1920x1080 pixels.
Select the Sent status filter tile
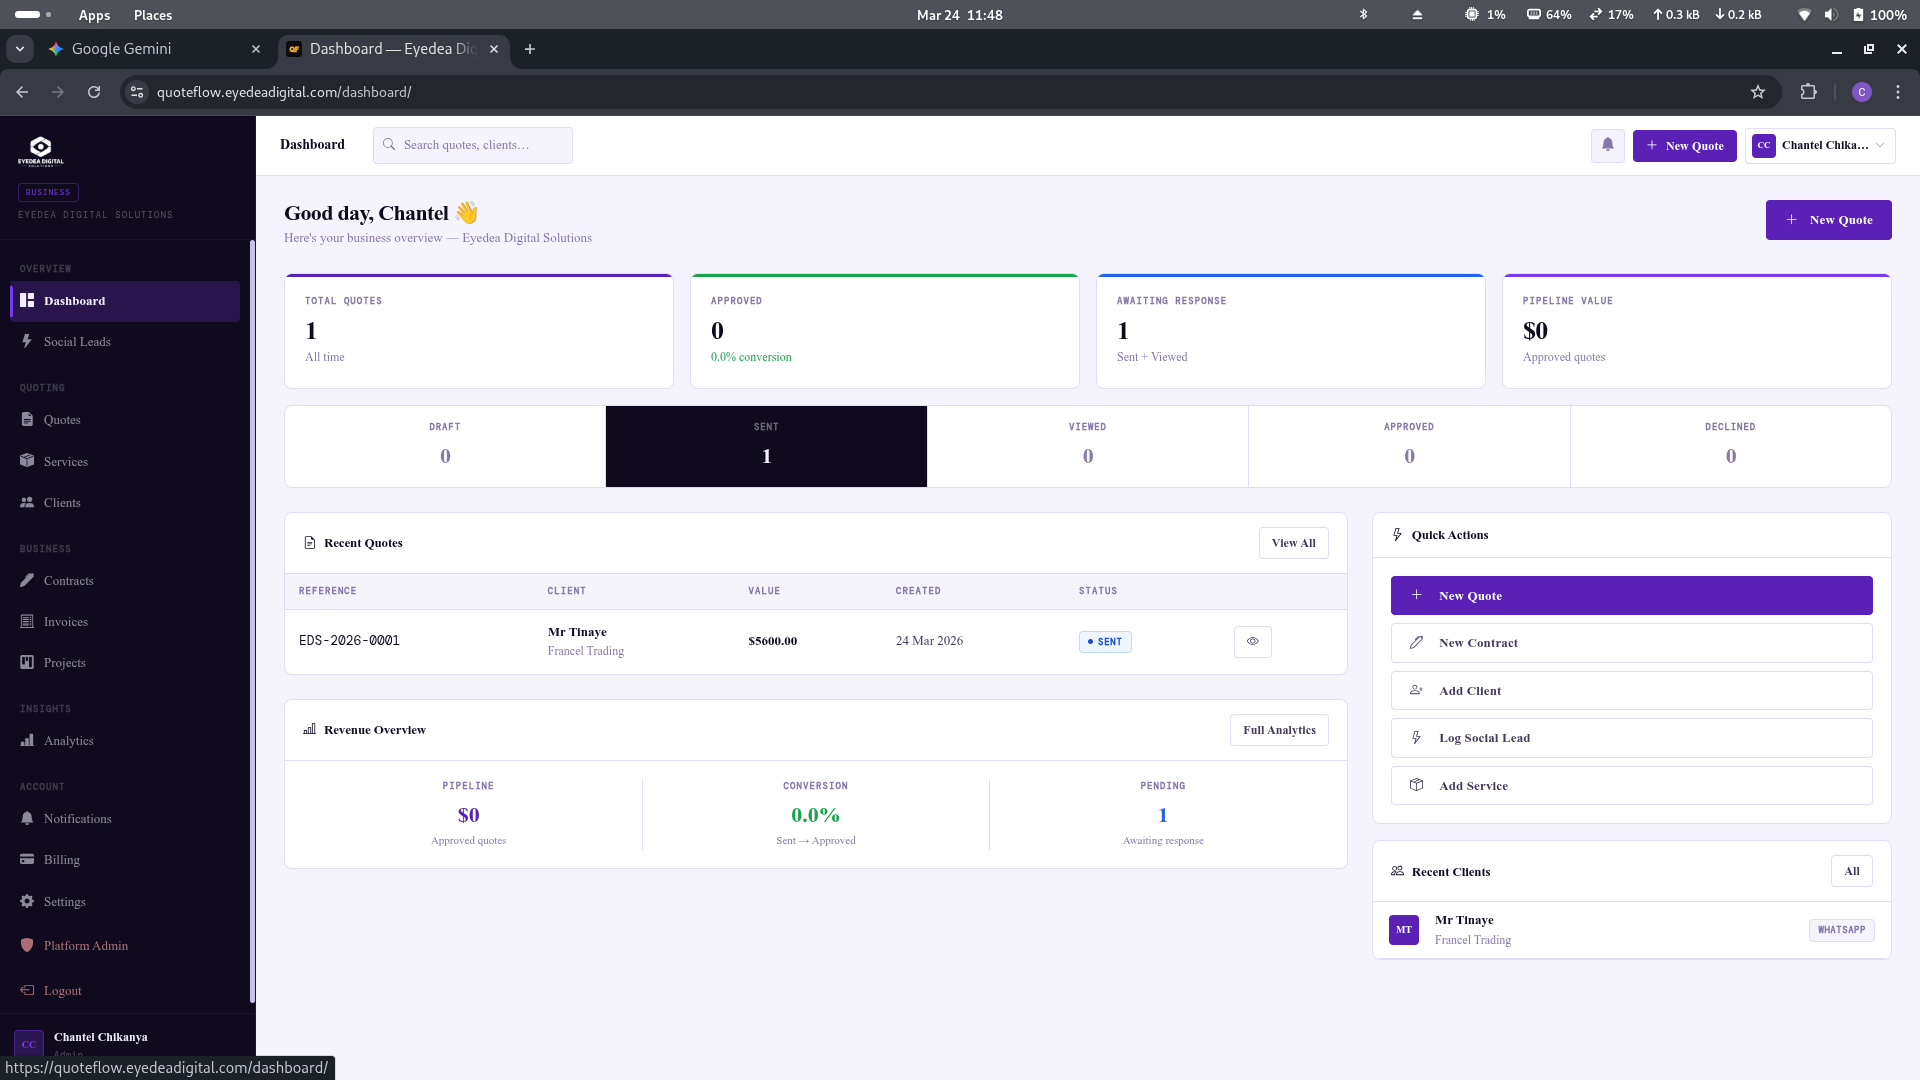[766, 447]
